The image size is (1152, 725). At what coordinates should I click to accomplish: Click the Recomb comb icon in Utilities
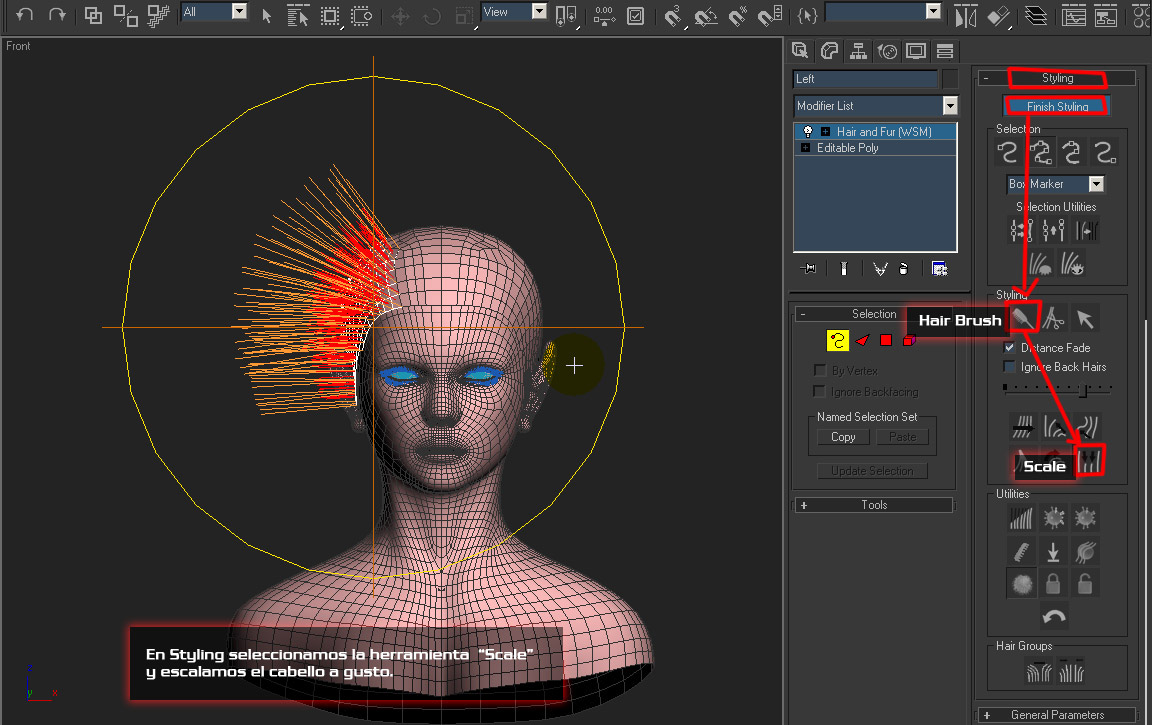pos(1021,550)
